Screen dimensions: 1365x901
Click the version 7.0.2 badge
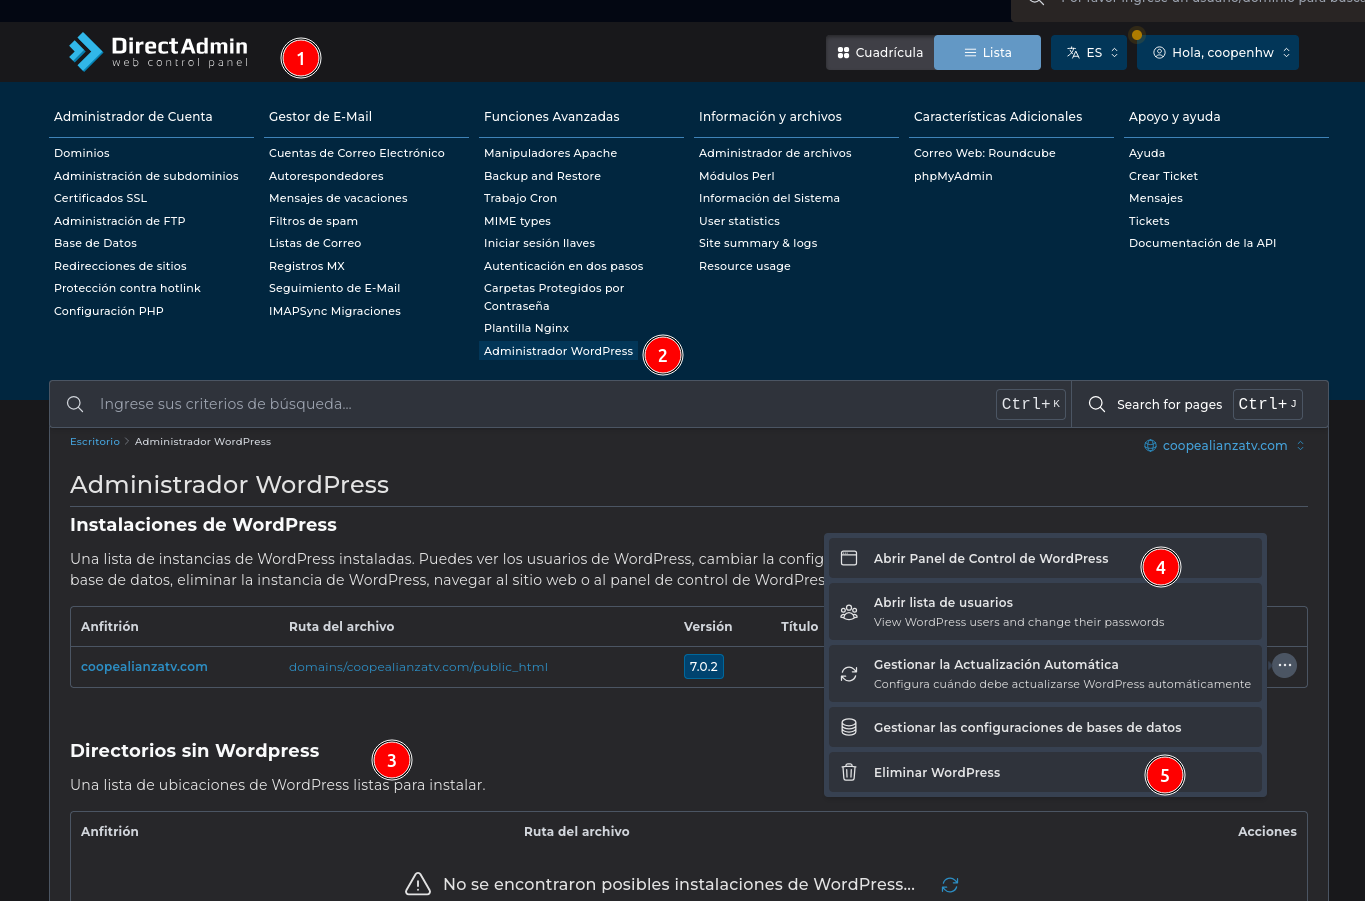point(704,666)
